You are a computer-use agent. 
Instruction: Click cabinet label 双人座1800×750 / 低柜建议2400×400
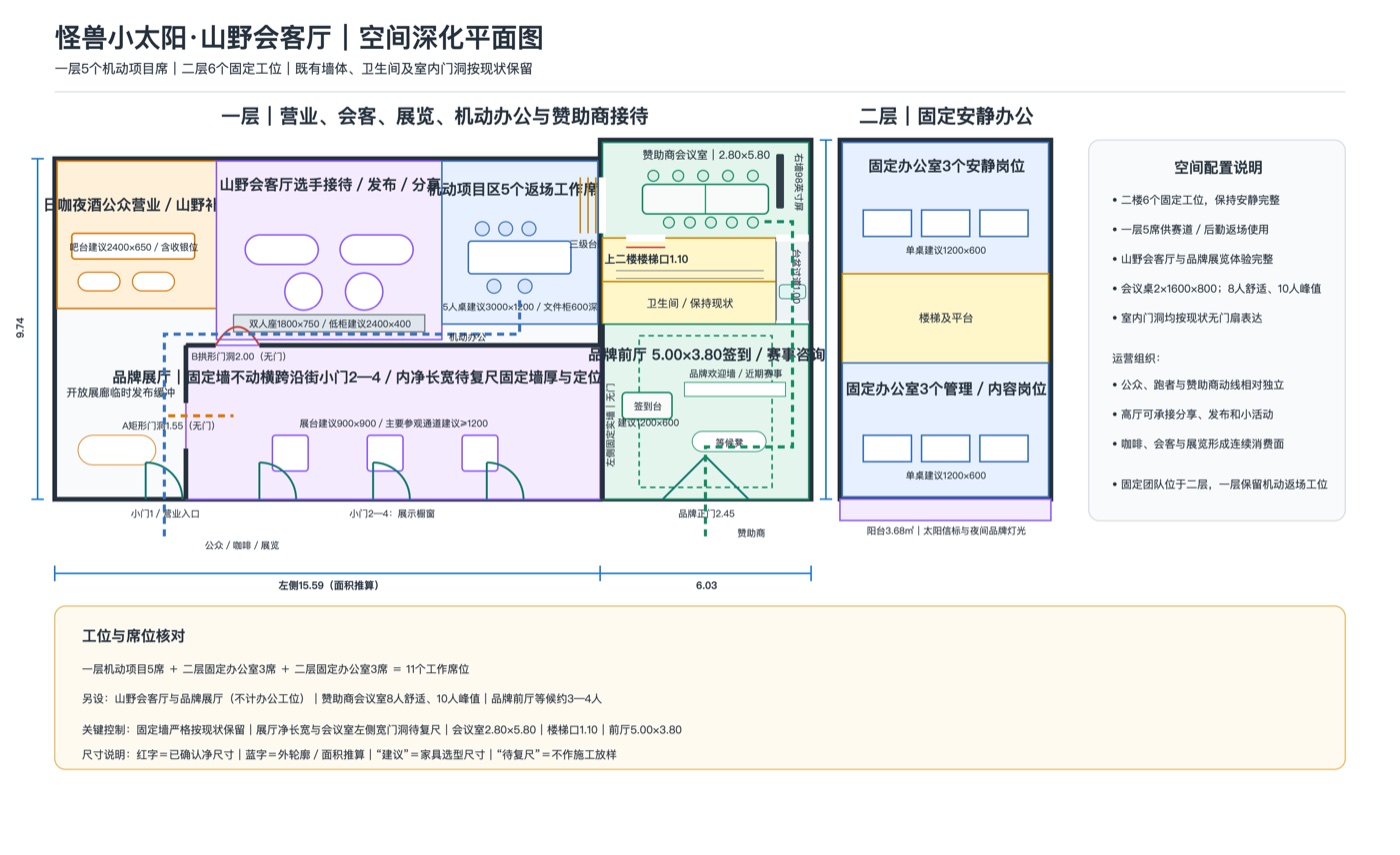(x=329, y=324)
